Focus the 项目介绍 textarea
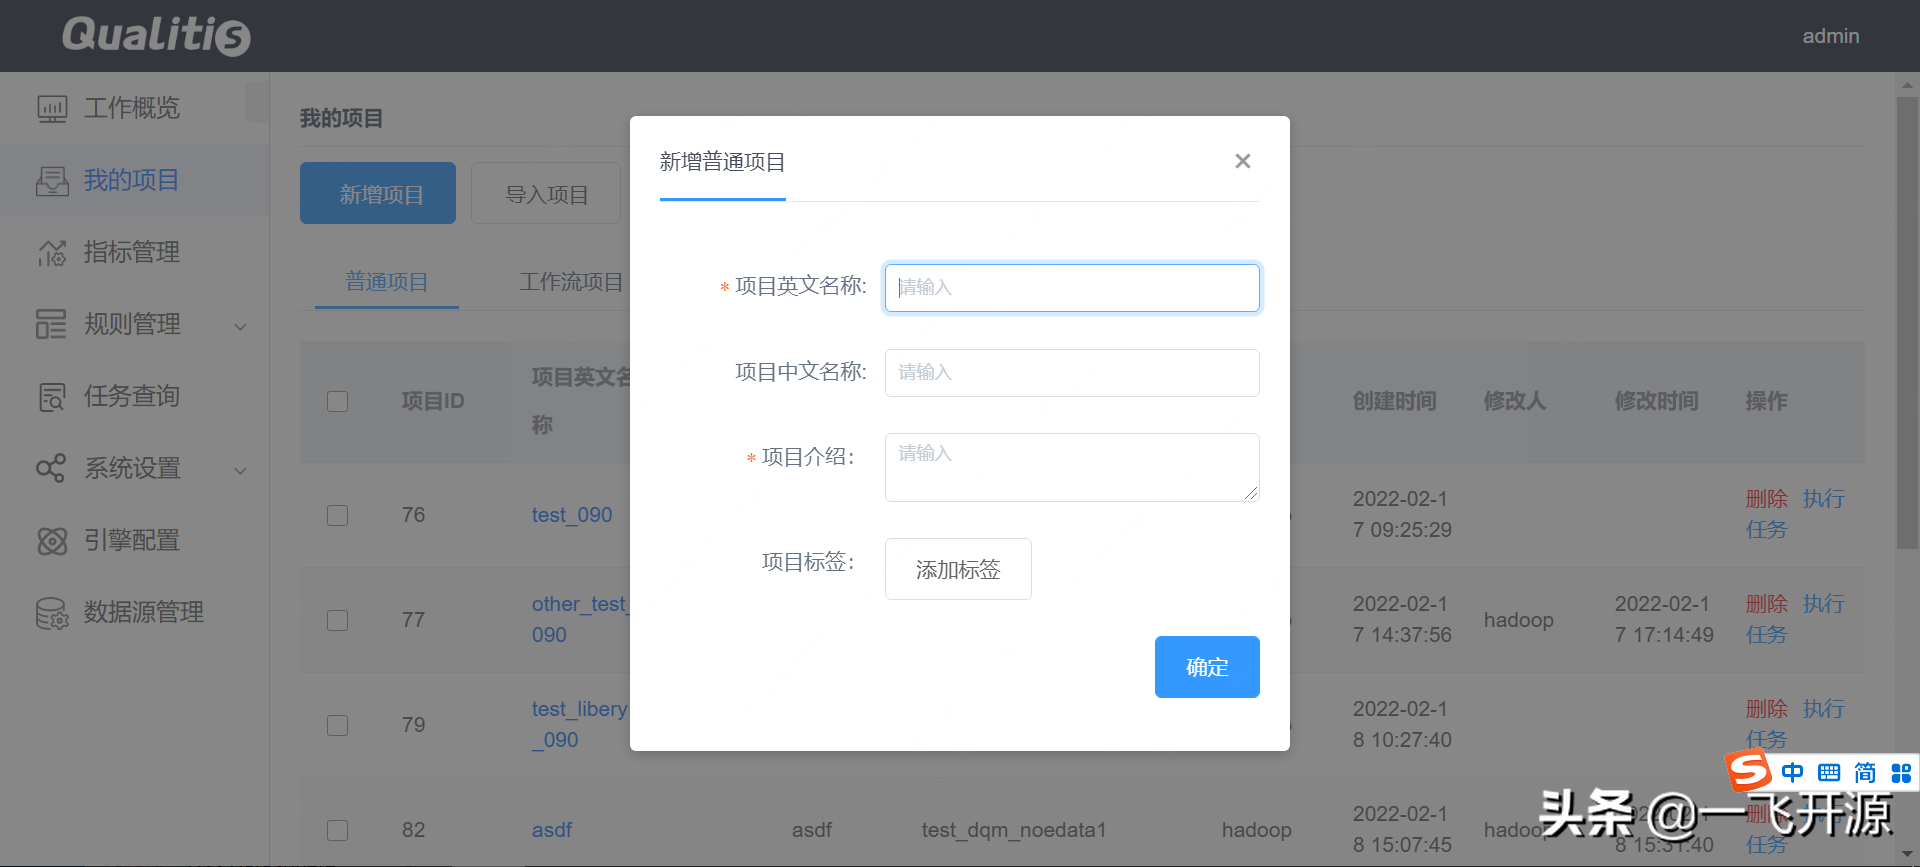Screen dimensions: 1920x867 click(x=1072, y=467)
